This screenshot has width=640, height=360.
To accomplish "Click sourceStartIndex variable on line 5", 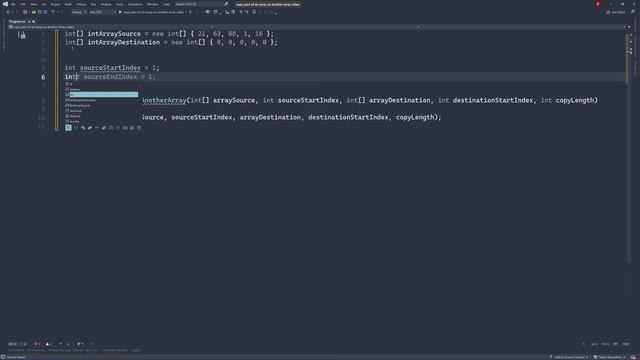I will tap(110, 68).
